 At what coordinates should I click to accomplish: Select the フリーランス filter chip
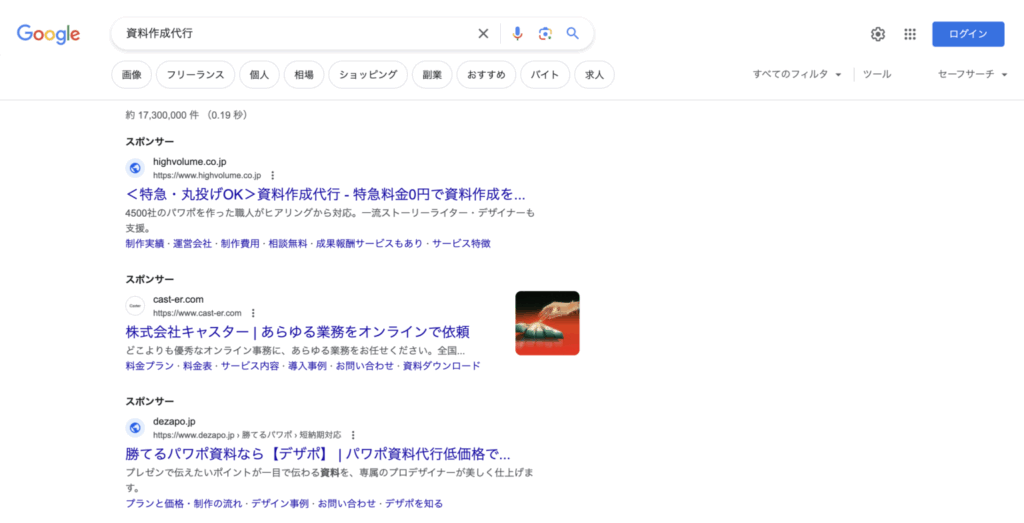pyautogui.click(x=195, y=75)
